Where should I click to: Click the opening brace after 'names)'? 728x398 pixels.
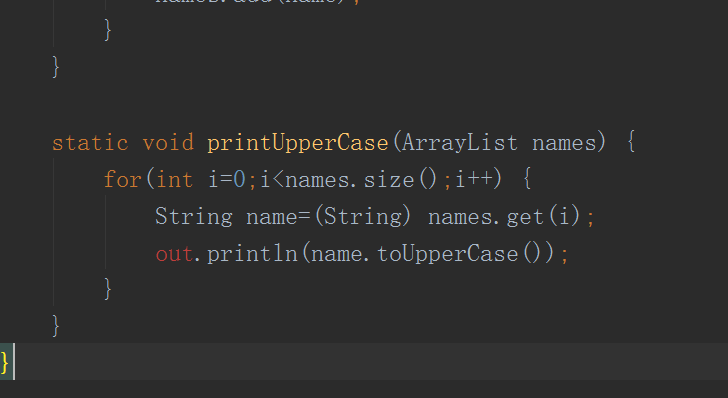630,142
